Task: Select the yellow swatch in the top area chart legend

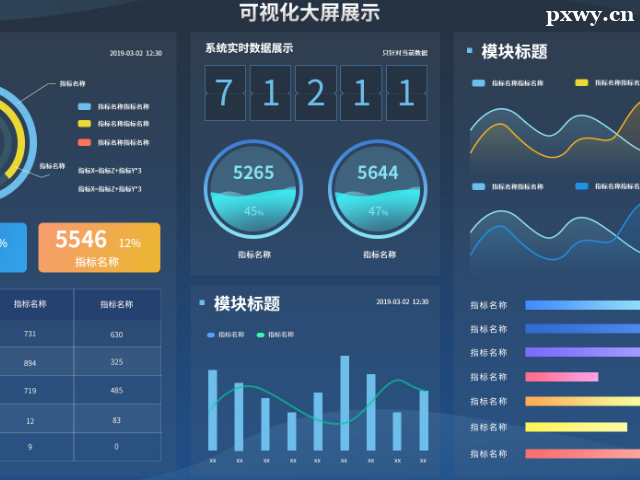Action: (x=581, y=83)
